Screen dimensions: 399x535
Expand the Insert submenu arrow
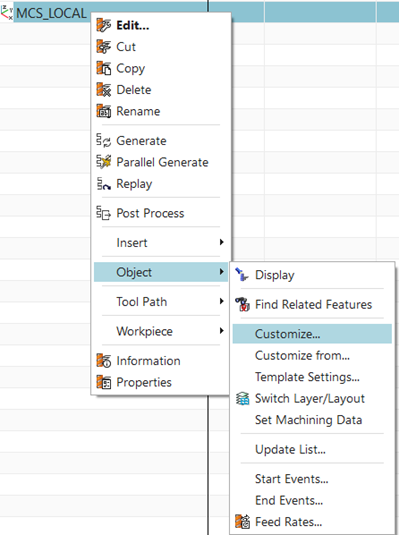pyautogui.click(x=222, y=242)
